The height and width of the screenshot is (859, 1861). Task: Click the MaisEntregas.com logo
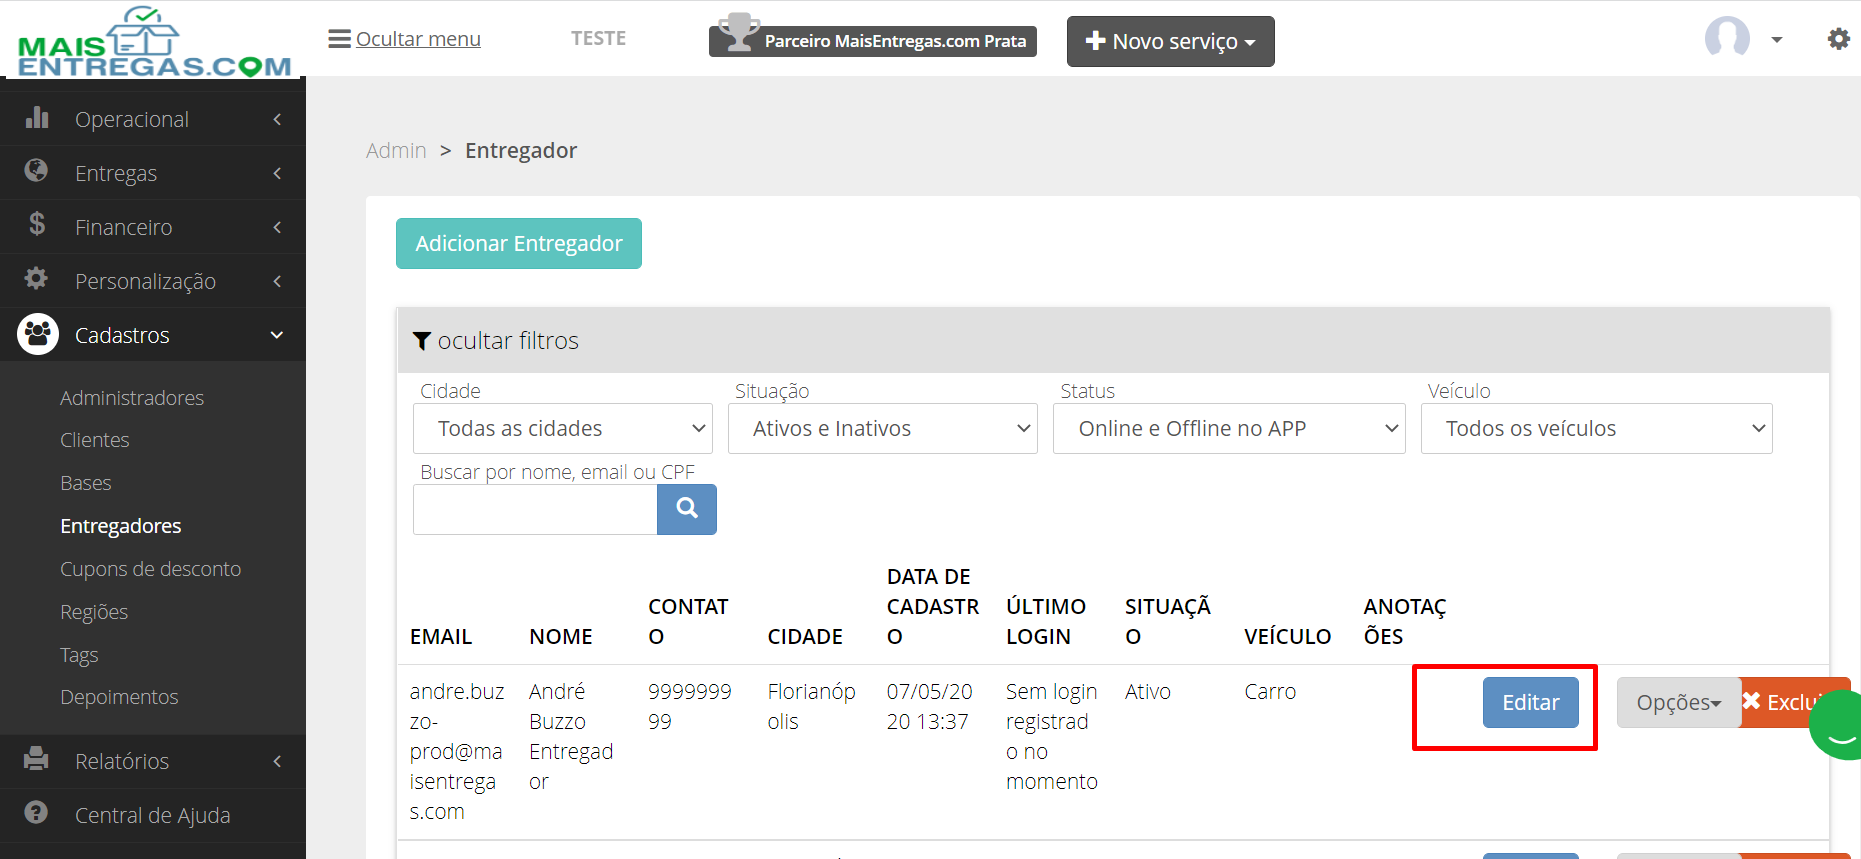(154, 41)
